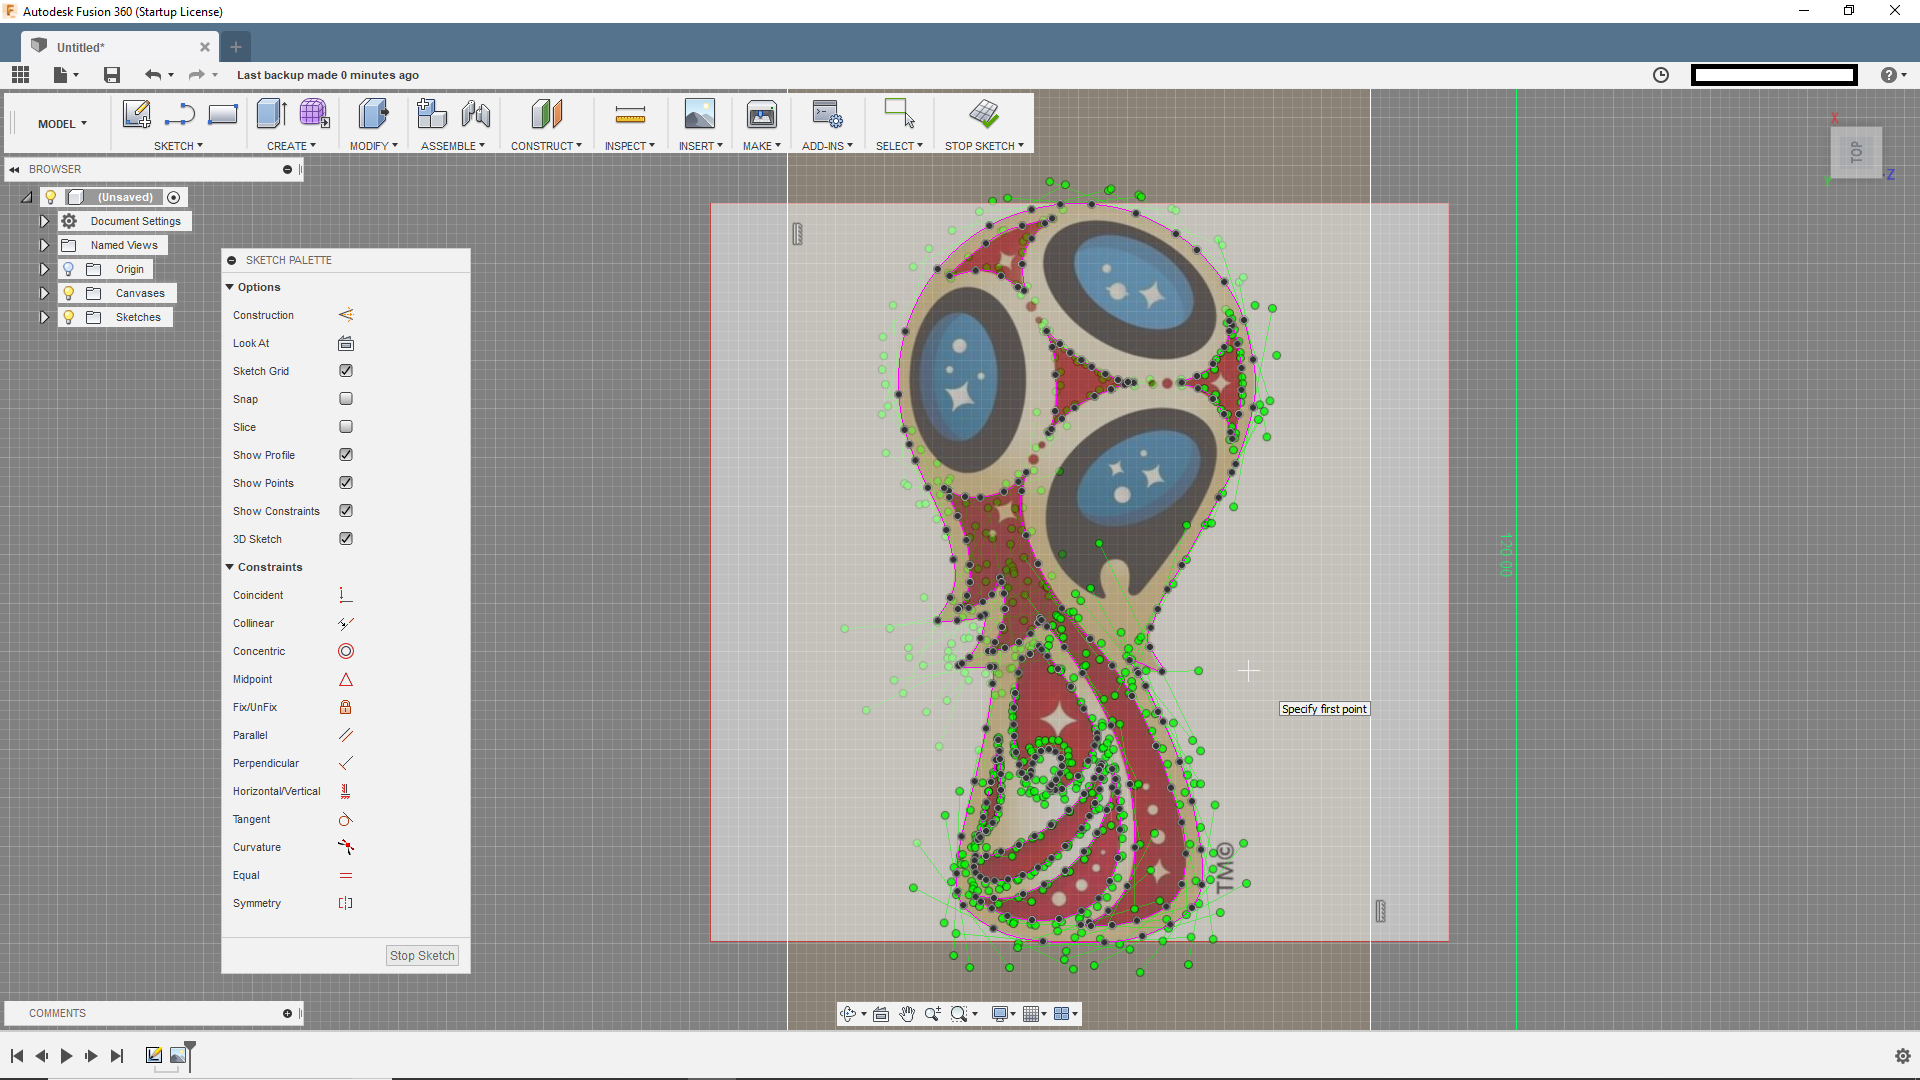Open the Scripts and Add-Ins icon
Image resolution: width=1920 pixels, height=1080 pixels.
(827, 114)
